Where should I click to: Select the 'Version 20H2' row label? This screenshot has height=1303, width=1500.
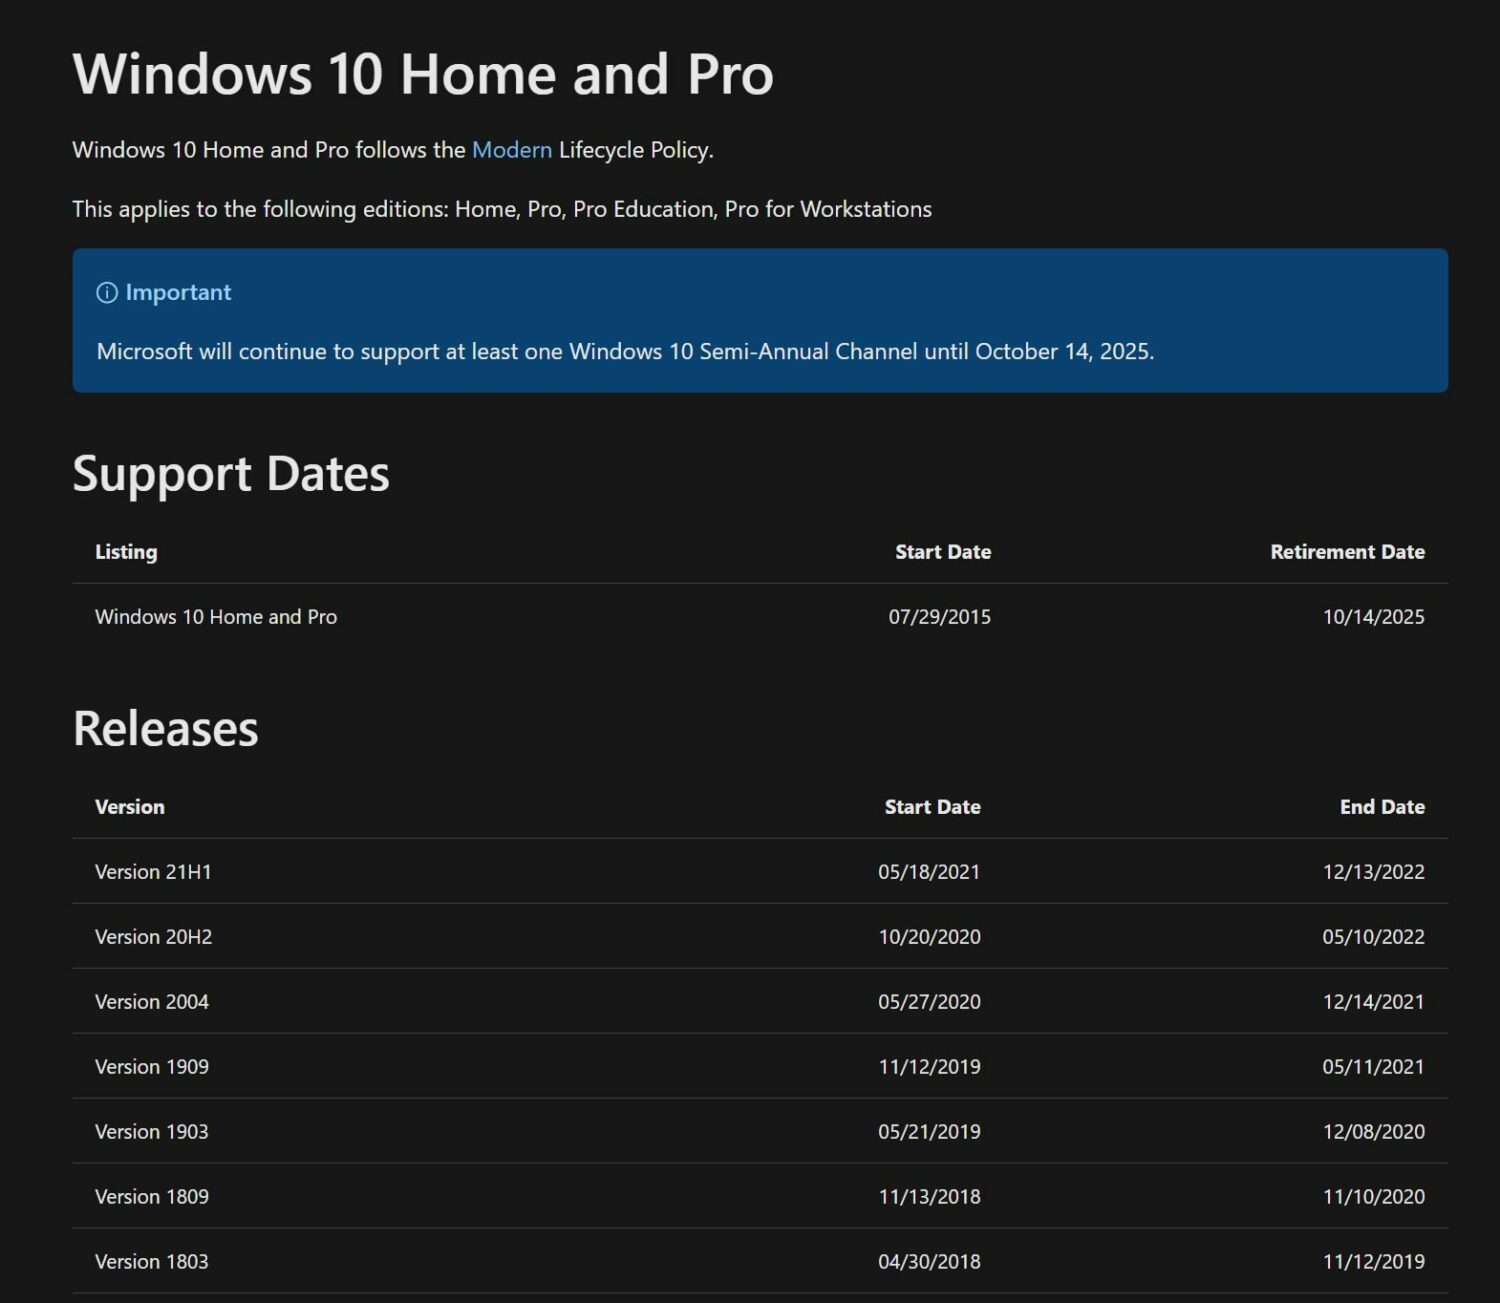[x=153, y=937]
